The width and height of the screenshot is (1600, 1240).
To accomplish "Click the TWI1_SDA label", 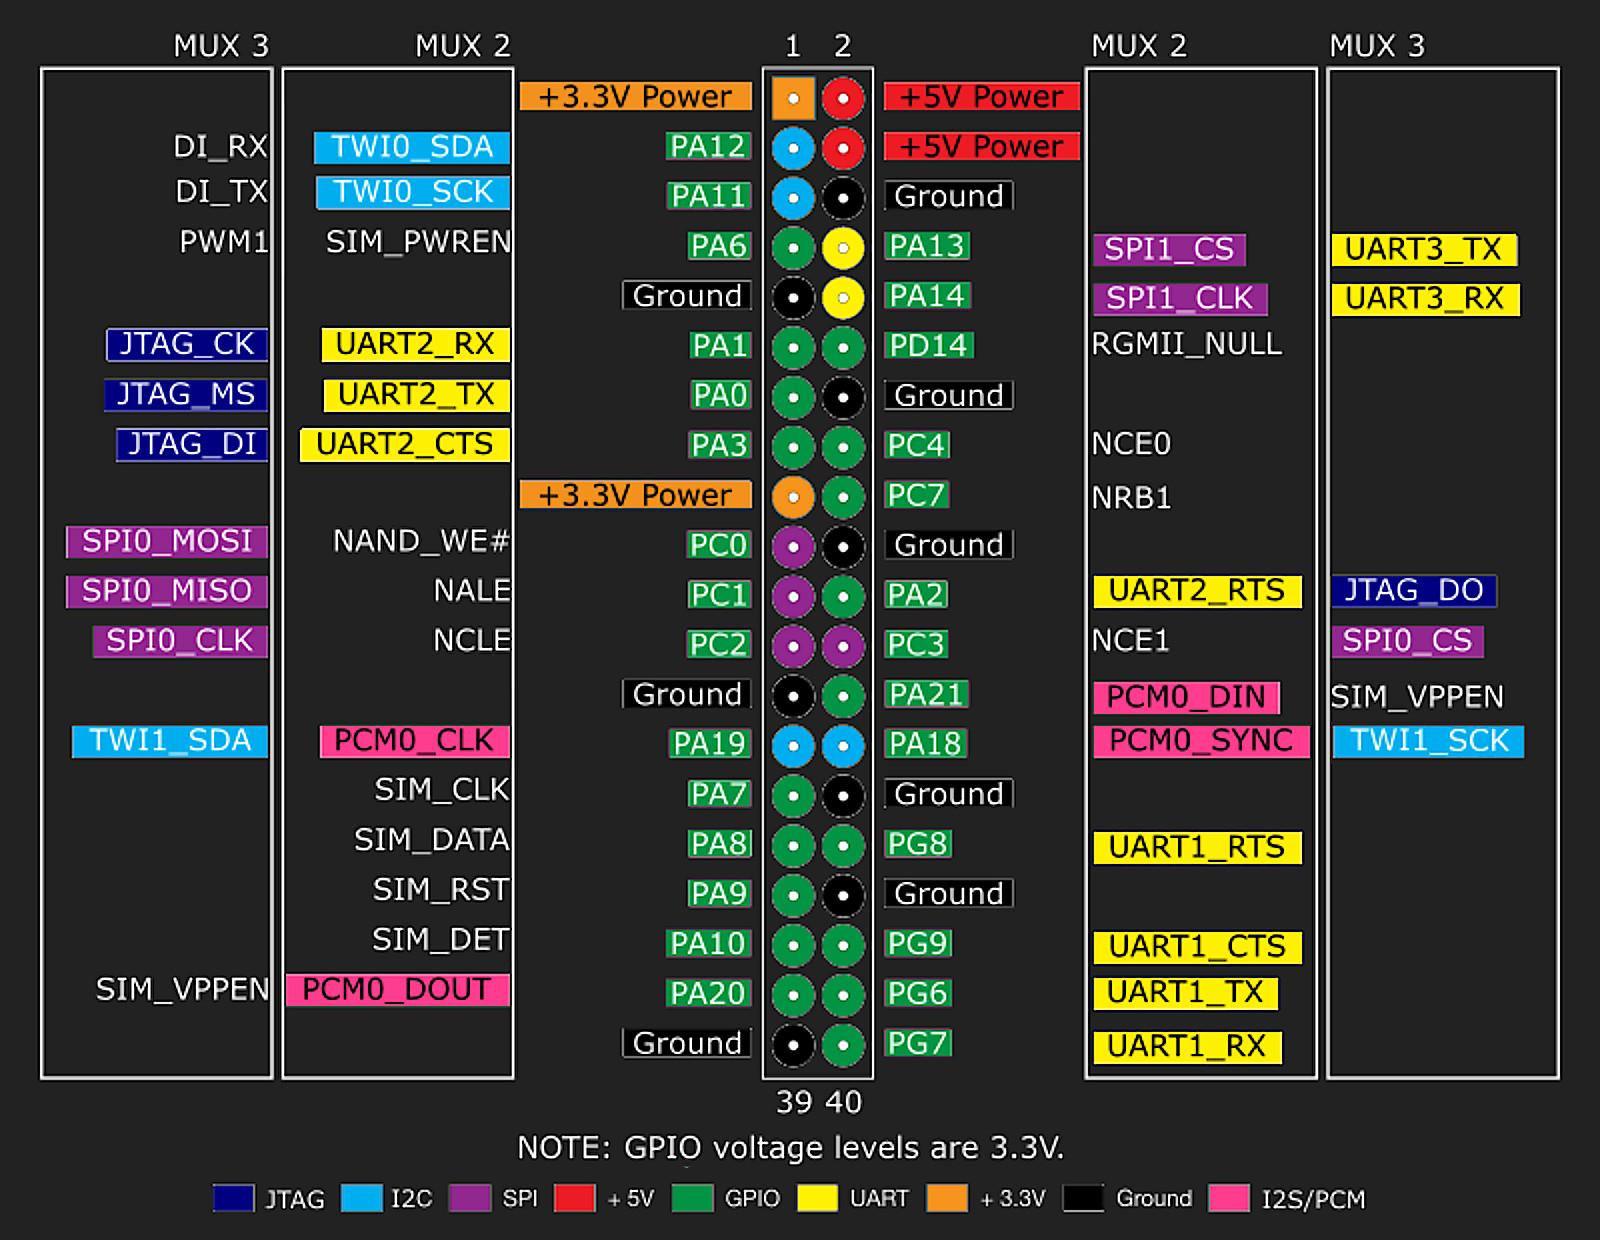I will [x=170, y=741].
